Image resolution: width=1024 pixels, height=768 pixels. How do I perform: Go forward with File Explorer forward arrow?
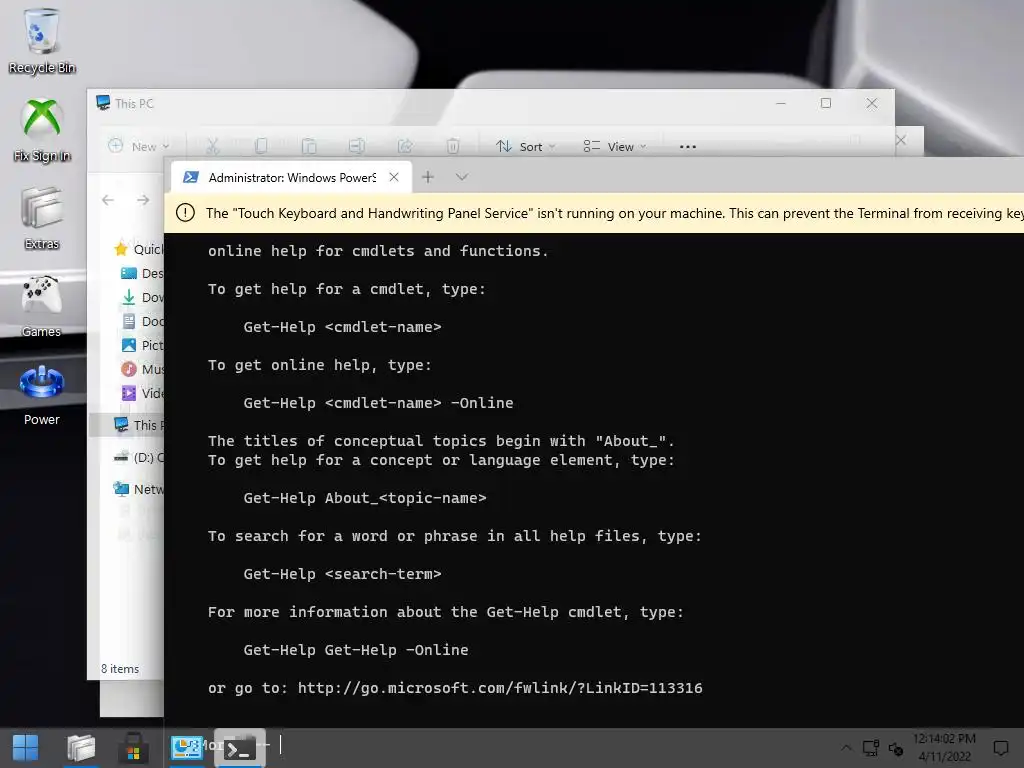(143, 200)
